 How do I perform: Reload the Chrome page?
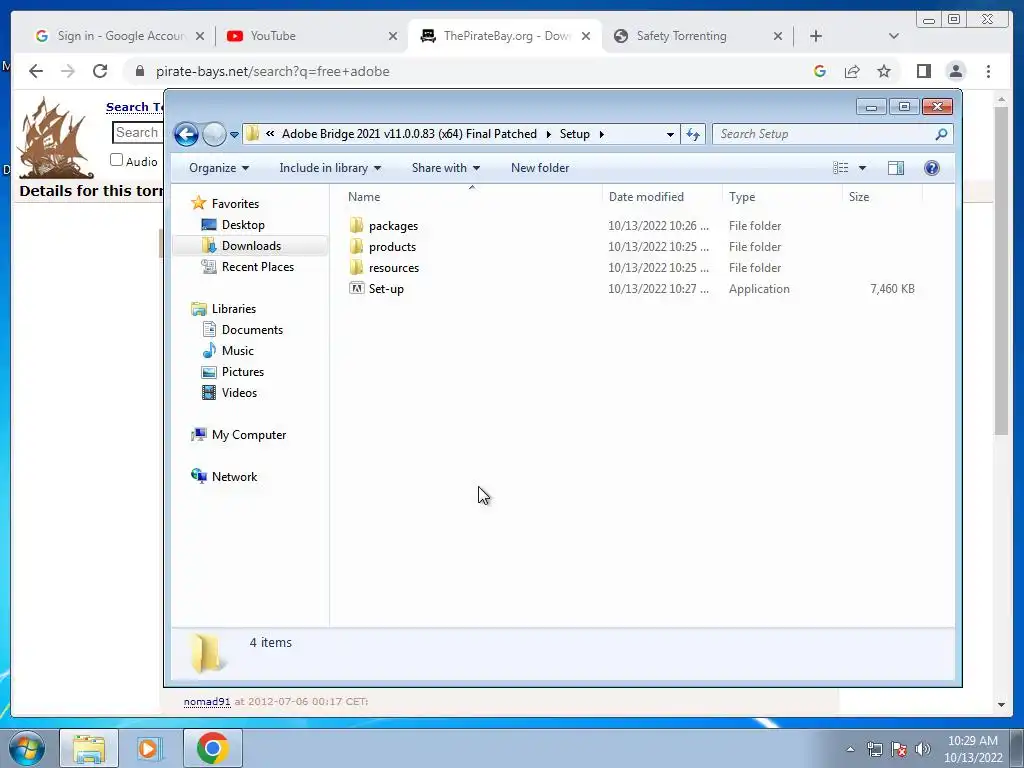click(x=99, y=71)
